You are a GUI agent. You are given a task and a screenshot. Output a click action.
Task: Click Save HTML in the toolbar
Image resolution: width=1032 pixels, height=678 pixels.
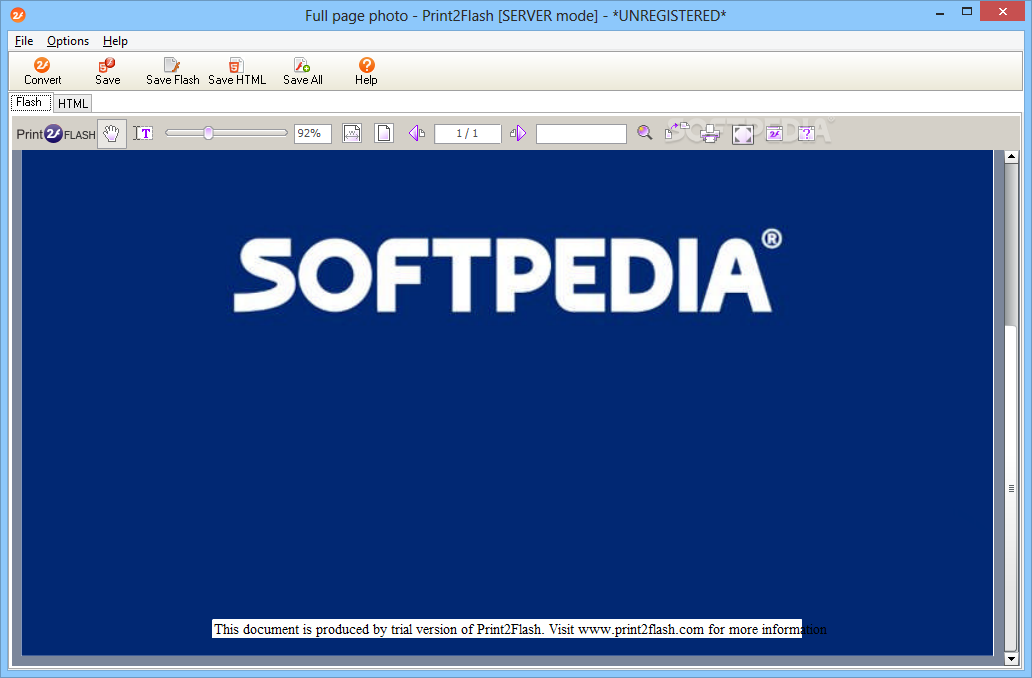pos(237,71)
